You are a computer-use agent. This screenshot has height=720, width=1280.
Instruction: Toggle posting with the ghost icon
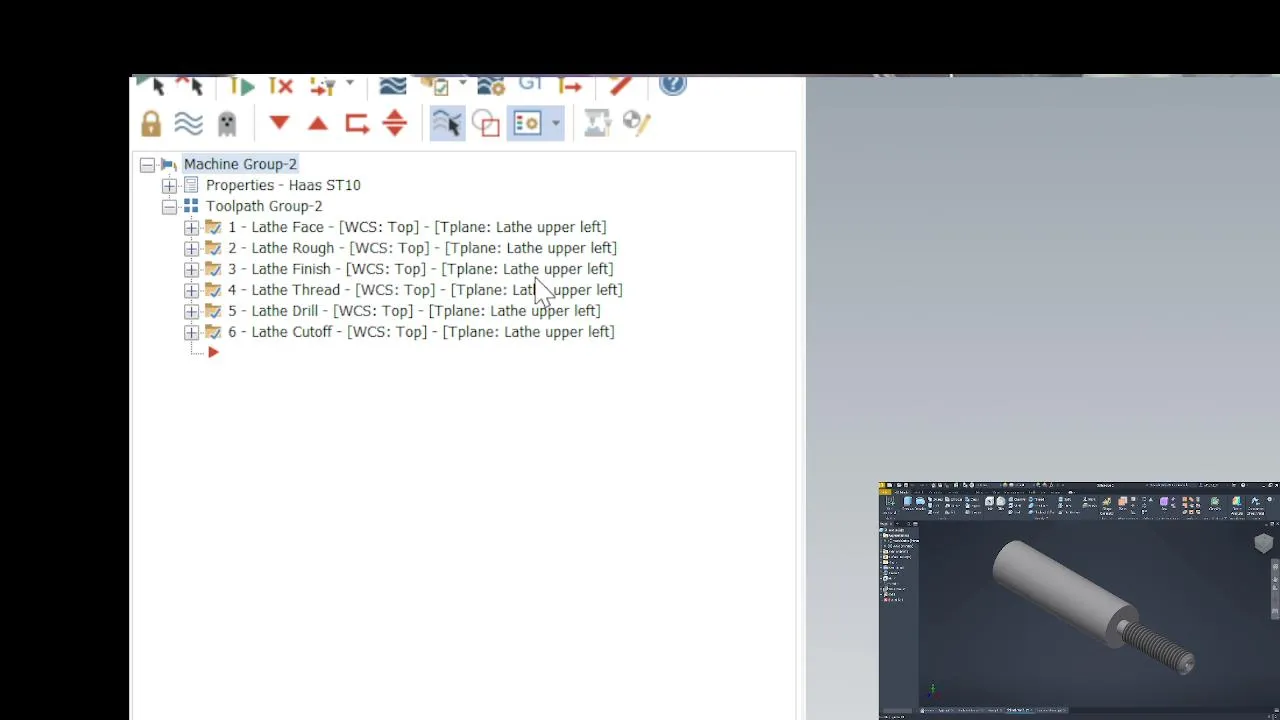pos(227,124)
